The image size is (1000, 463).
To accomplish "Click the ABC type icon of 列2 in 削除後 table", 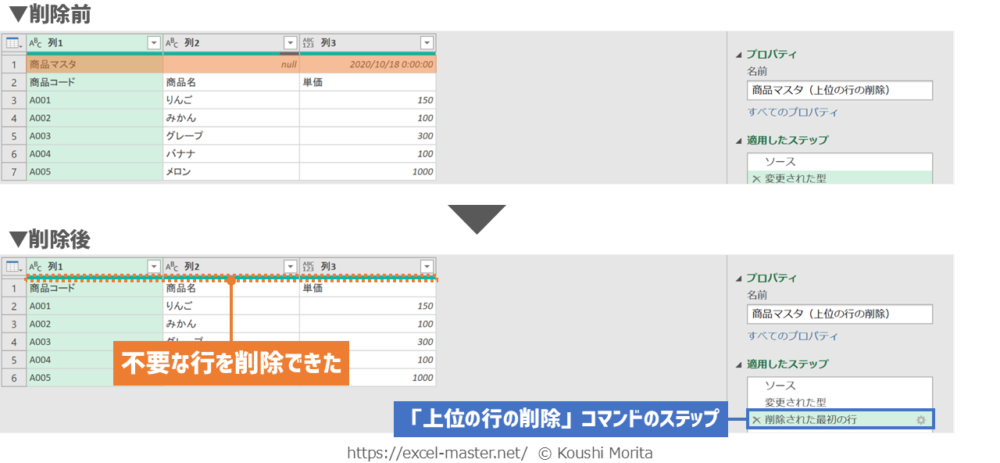I will (171, 267).
